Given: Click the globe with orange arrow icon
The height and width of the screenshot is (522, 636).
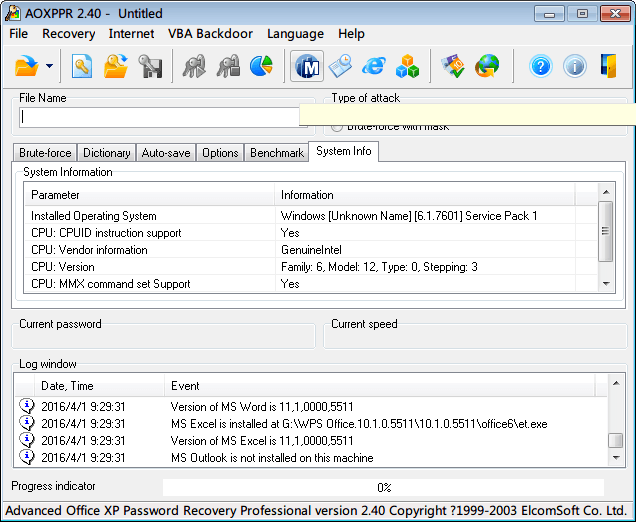Looking at the screenshot, I should (x=487, y=66).
